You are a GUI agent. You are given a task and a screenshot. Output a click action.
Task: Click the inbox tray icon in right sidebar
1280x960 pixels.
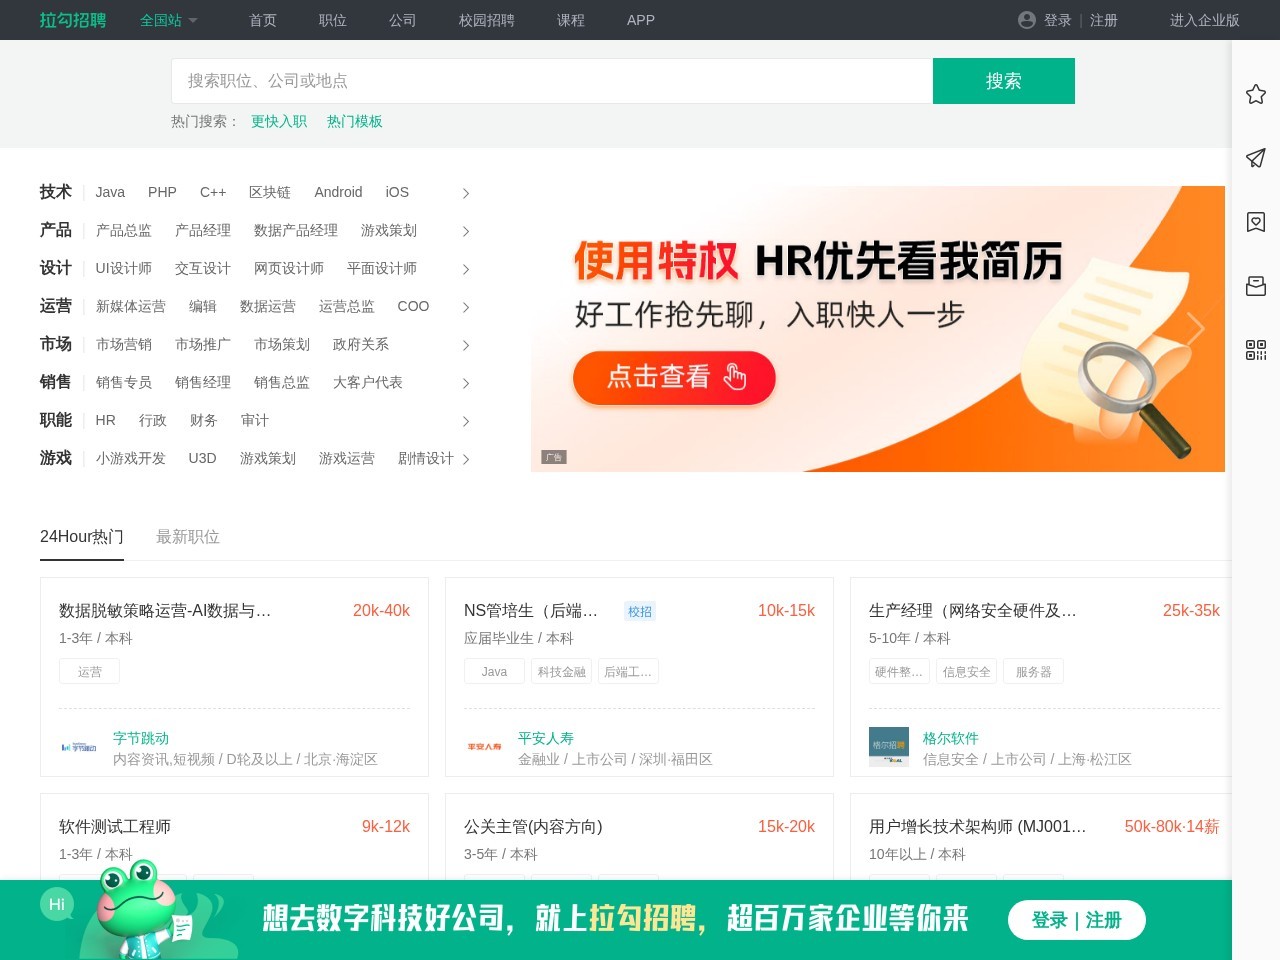pos(1256,286)
